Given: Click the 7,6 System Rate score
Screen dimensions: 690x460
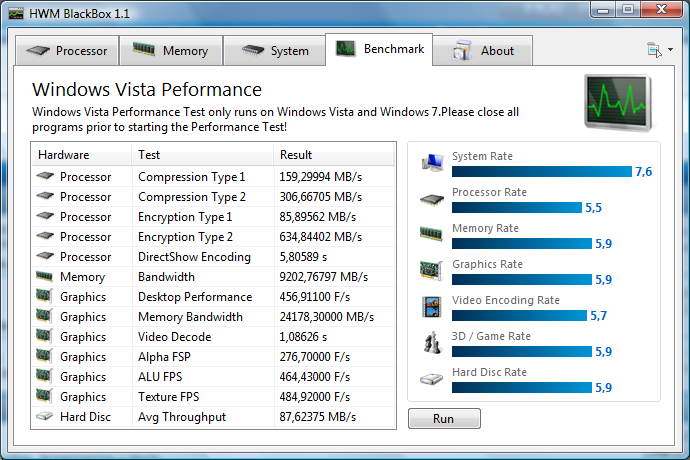Looking at the screenshot, I should (643, 172).
